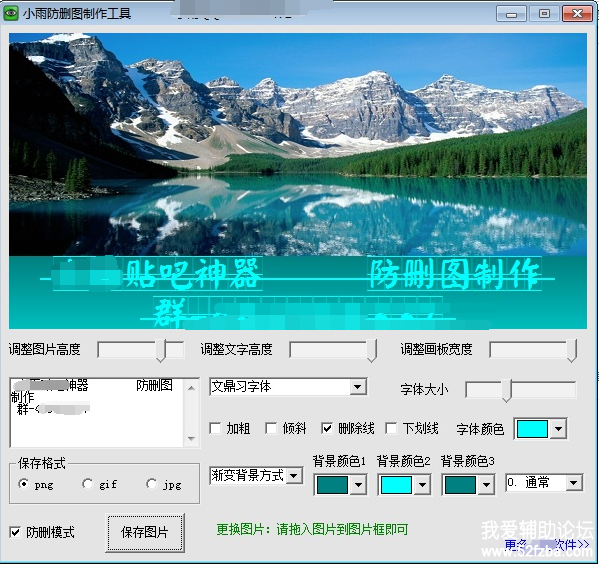Screen dimensions: 600x565
Task: Click the dark teal 背景颜色1 swatch
Action: point(333,485)
